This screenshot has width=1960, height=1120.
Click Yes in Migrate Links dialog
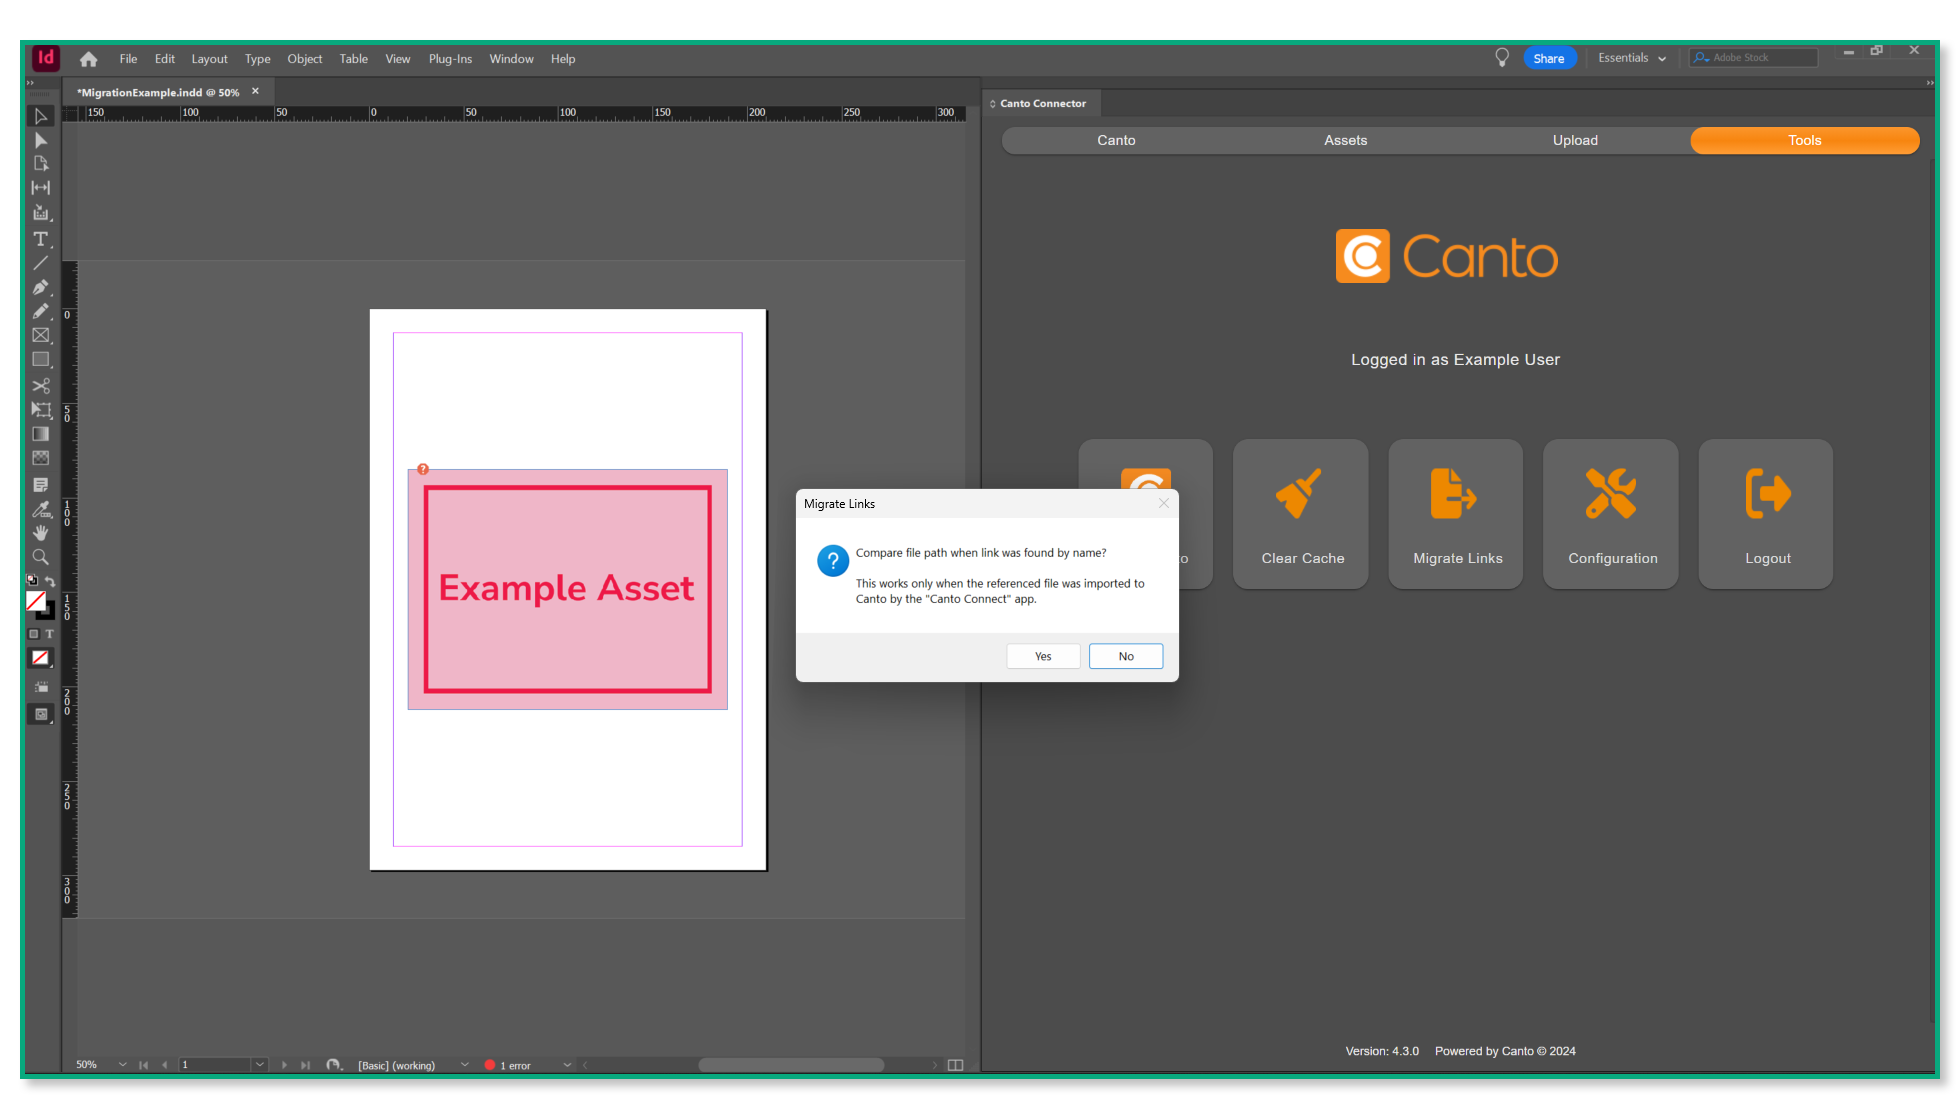1042,656
